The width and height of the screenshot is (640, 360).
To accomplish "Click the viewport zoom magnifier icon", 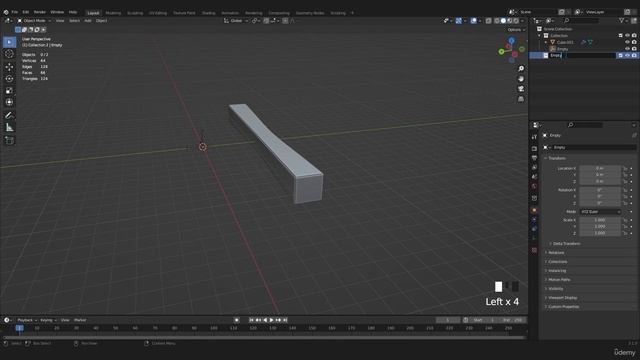I will (521, 69).
